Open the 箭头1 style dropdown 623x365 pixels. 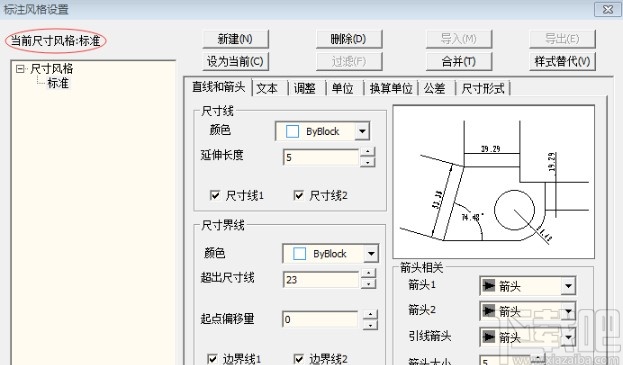(x=568, y=286)
